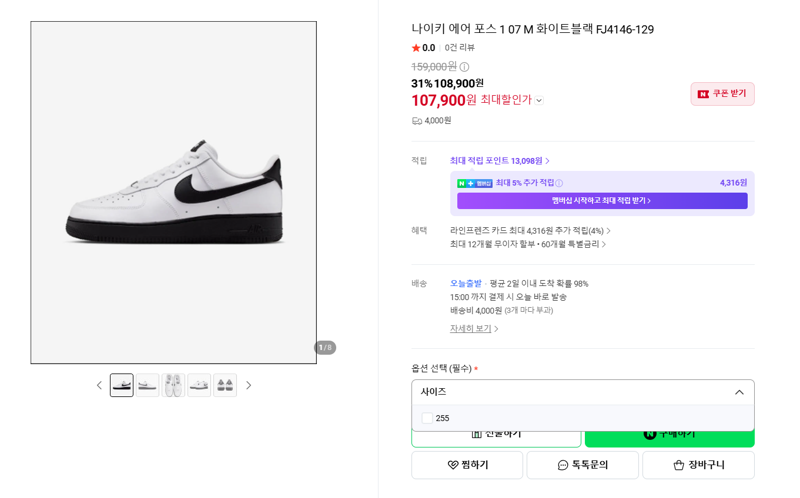800x498 pixels.
Task: Open 최대 12개월 무이자 할부 link
Action: click(x=528, y=244)
